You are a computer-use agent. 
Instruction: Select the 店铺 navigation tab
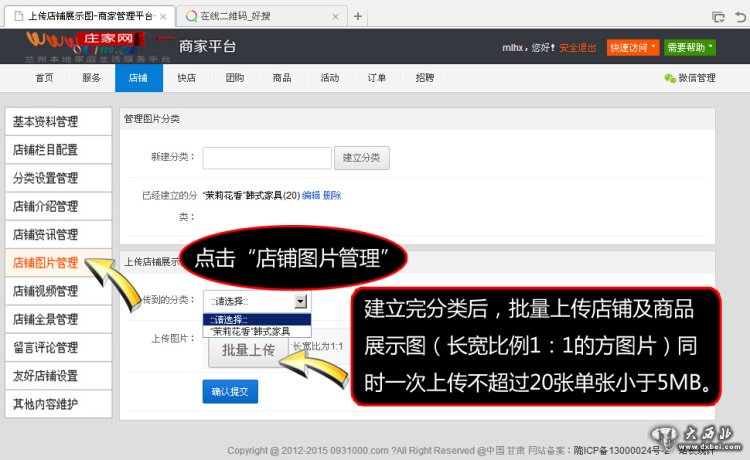click(138, 78)
